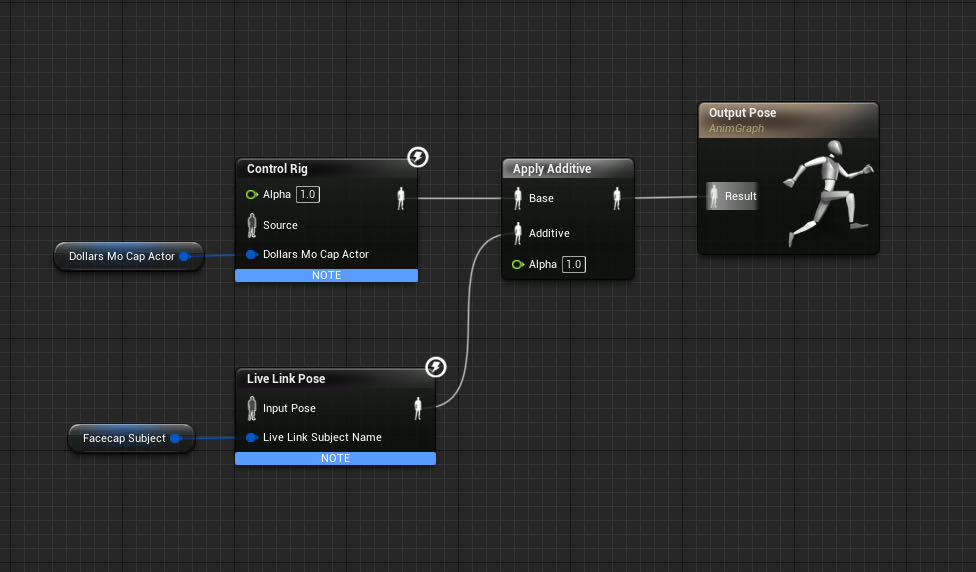Click the Control Rig Alpha value field
The height and width of the screenshot is (572, 976).
pos(308,195)
